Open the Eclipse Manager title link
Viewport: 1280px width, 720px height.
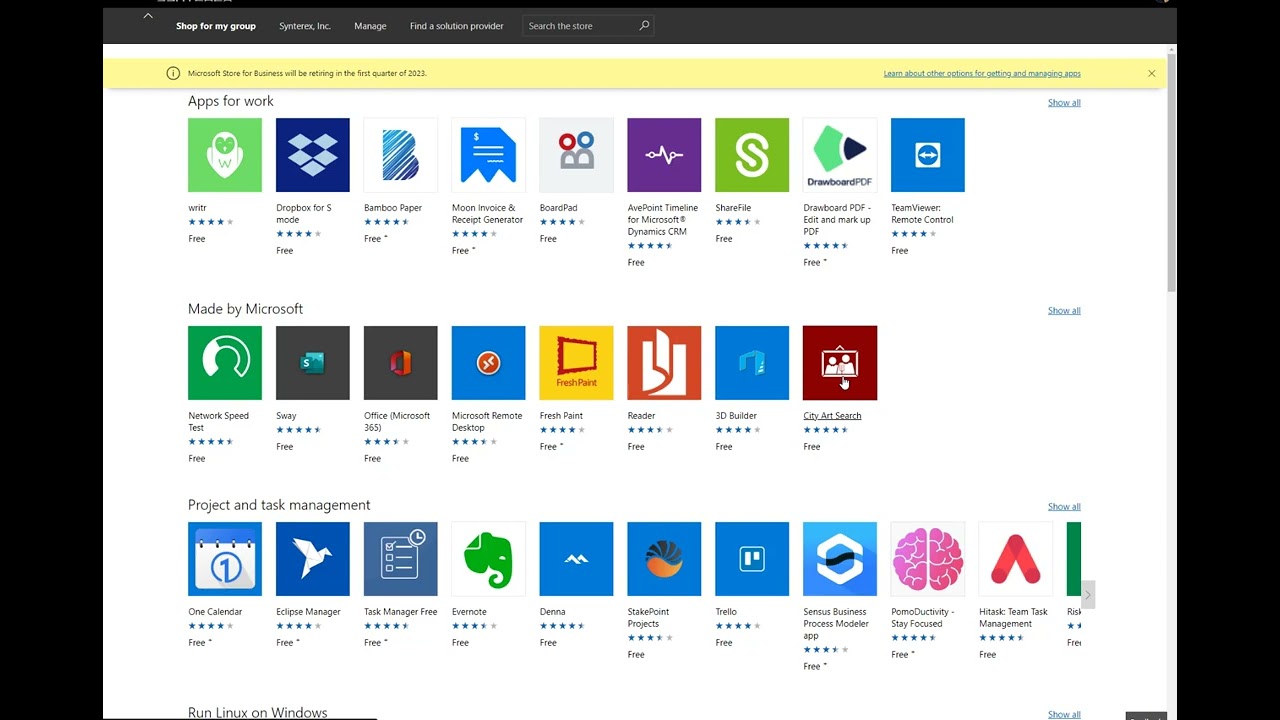click(x=308, y=612)
